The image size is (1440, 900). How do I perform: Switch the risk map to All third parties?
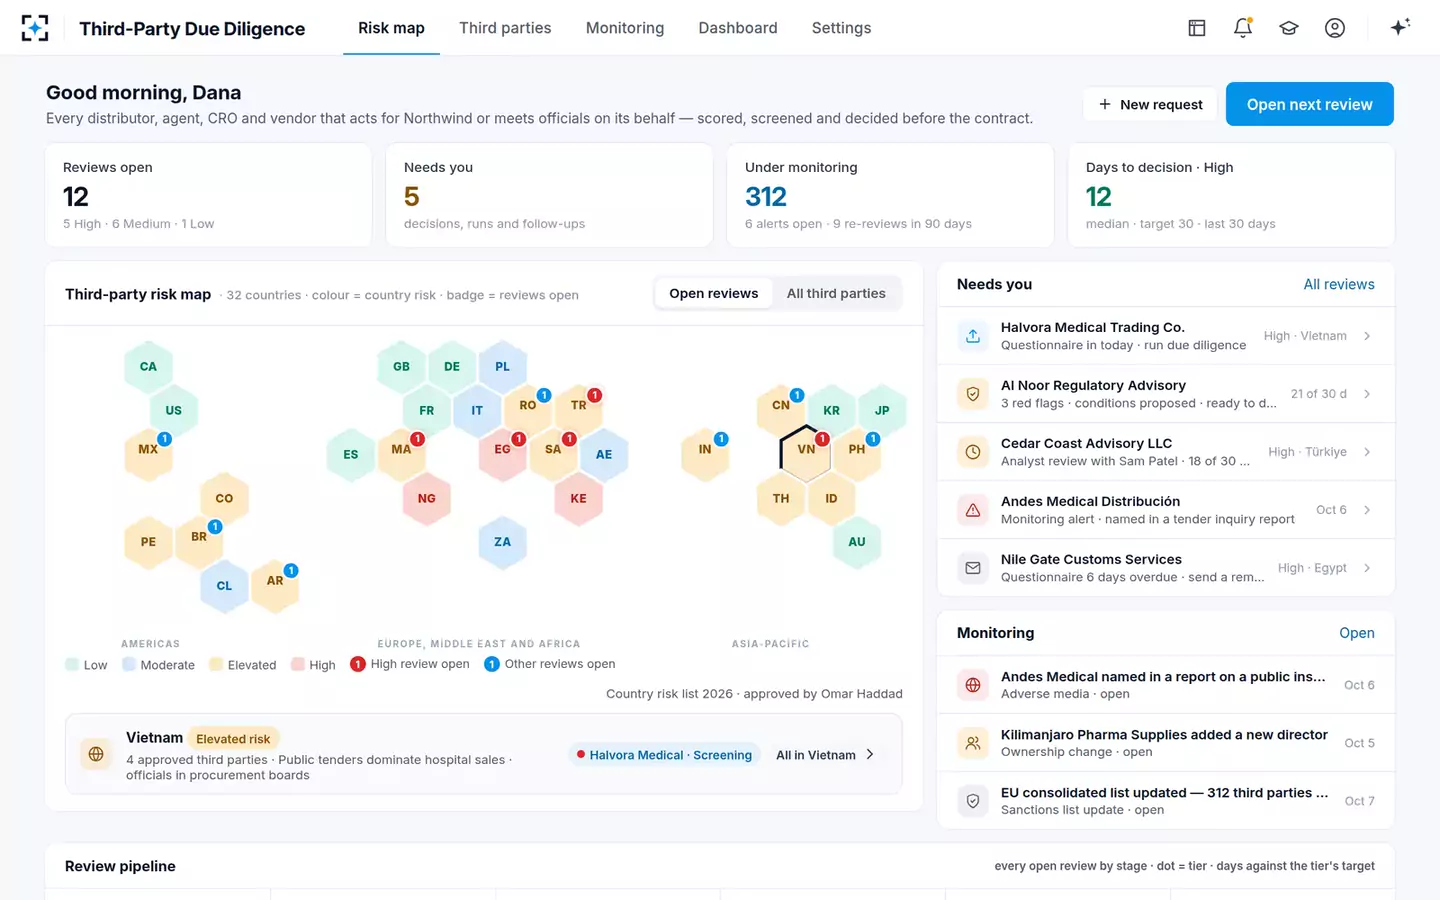[x=836, y=293]
